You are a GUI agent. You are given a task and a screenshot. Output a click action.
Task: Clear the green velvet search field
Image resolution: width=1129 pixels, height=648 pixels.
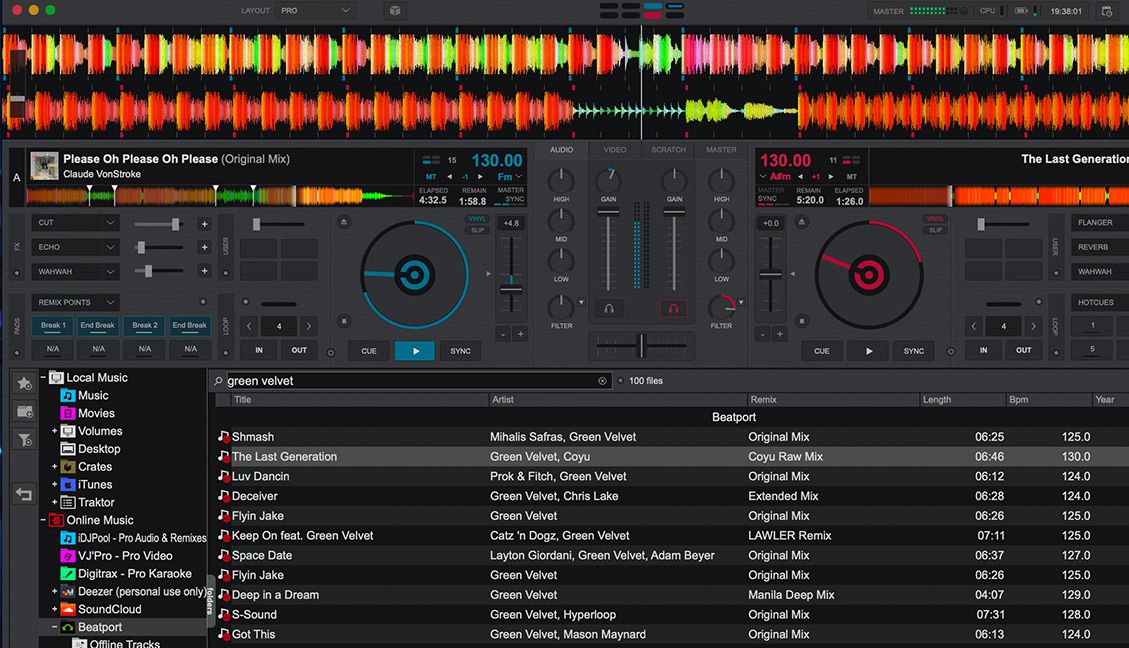(603, 381)
